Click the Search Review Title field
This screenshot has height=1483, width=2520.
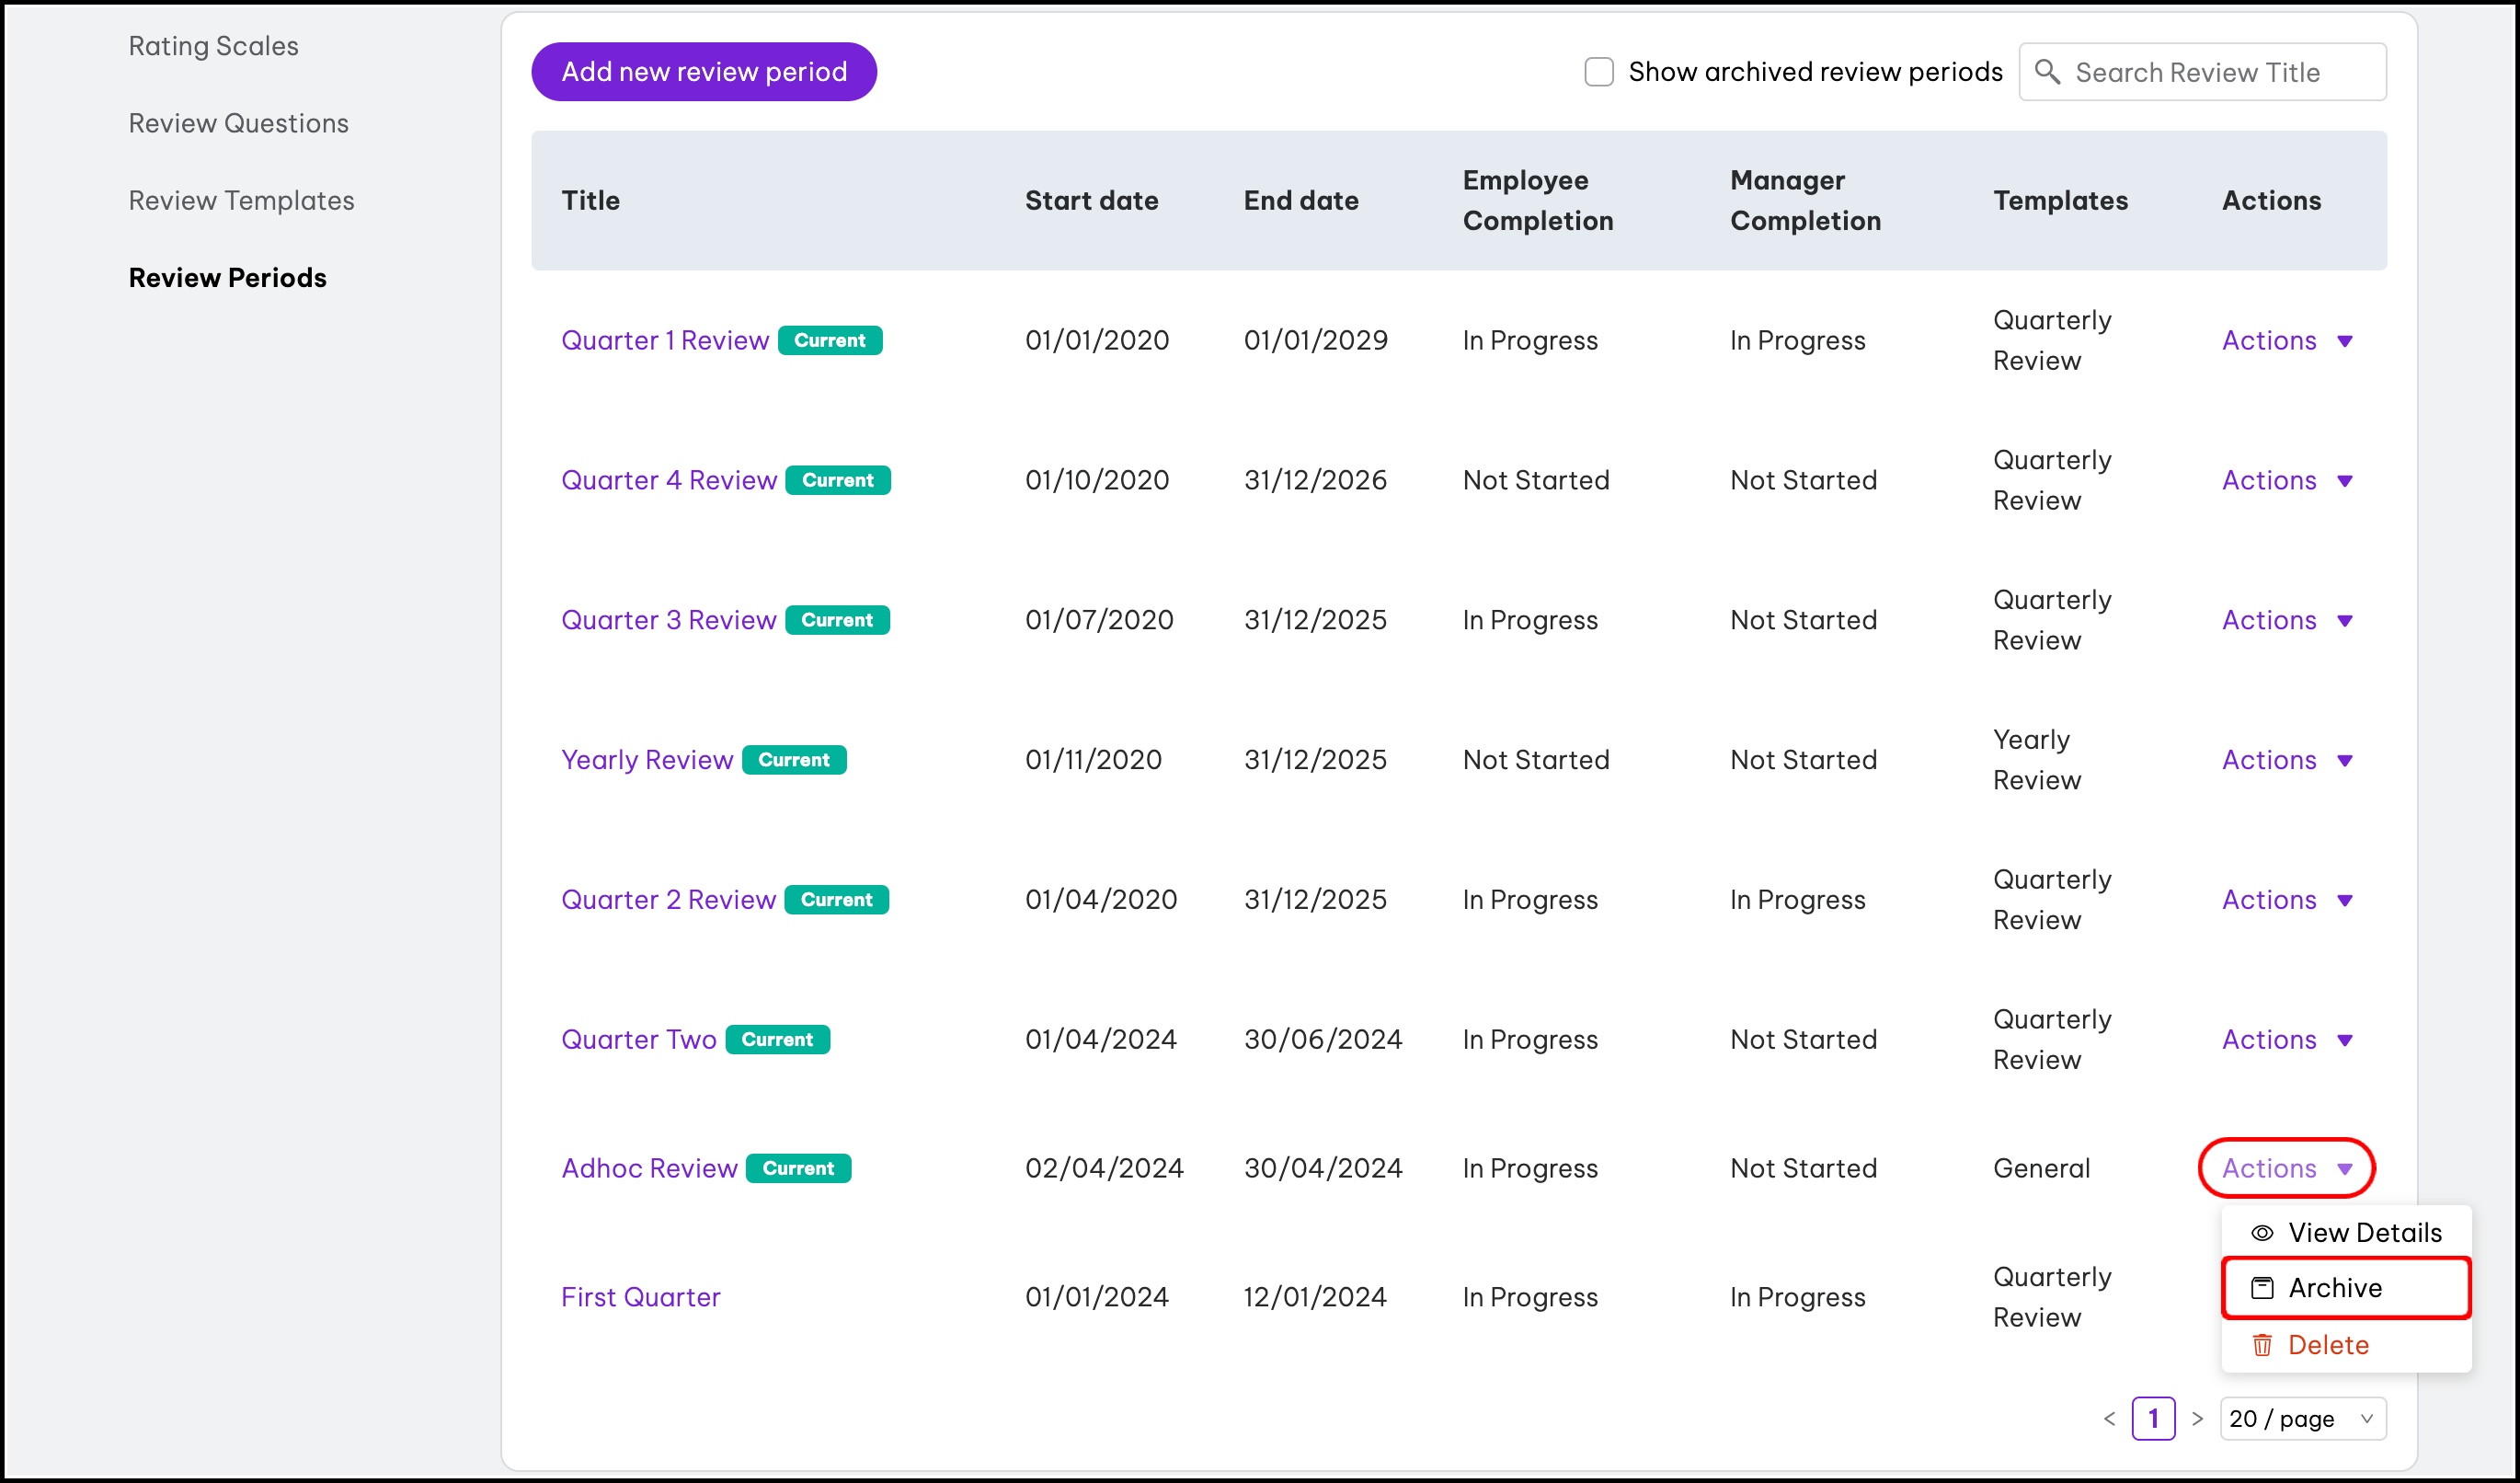(x=2220, y=72)
